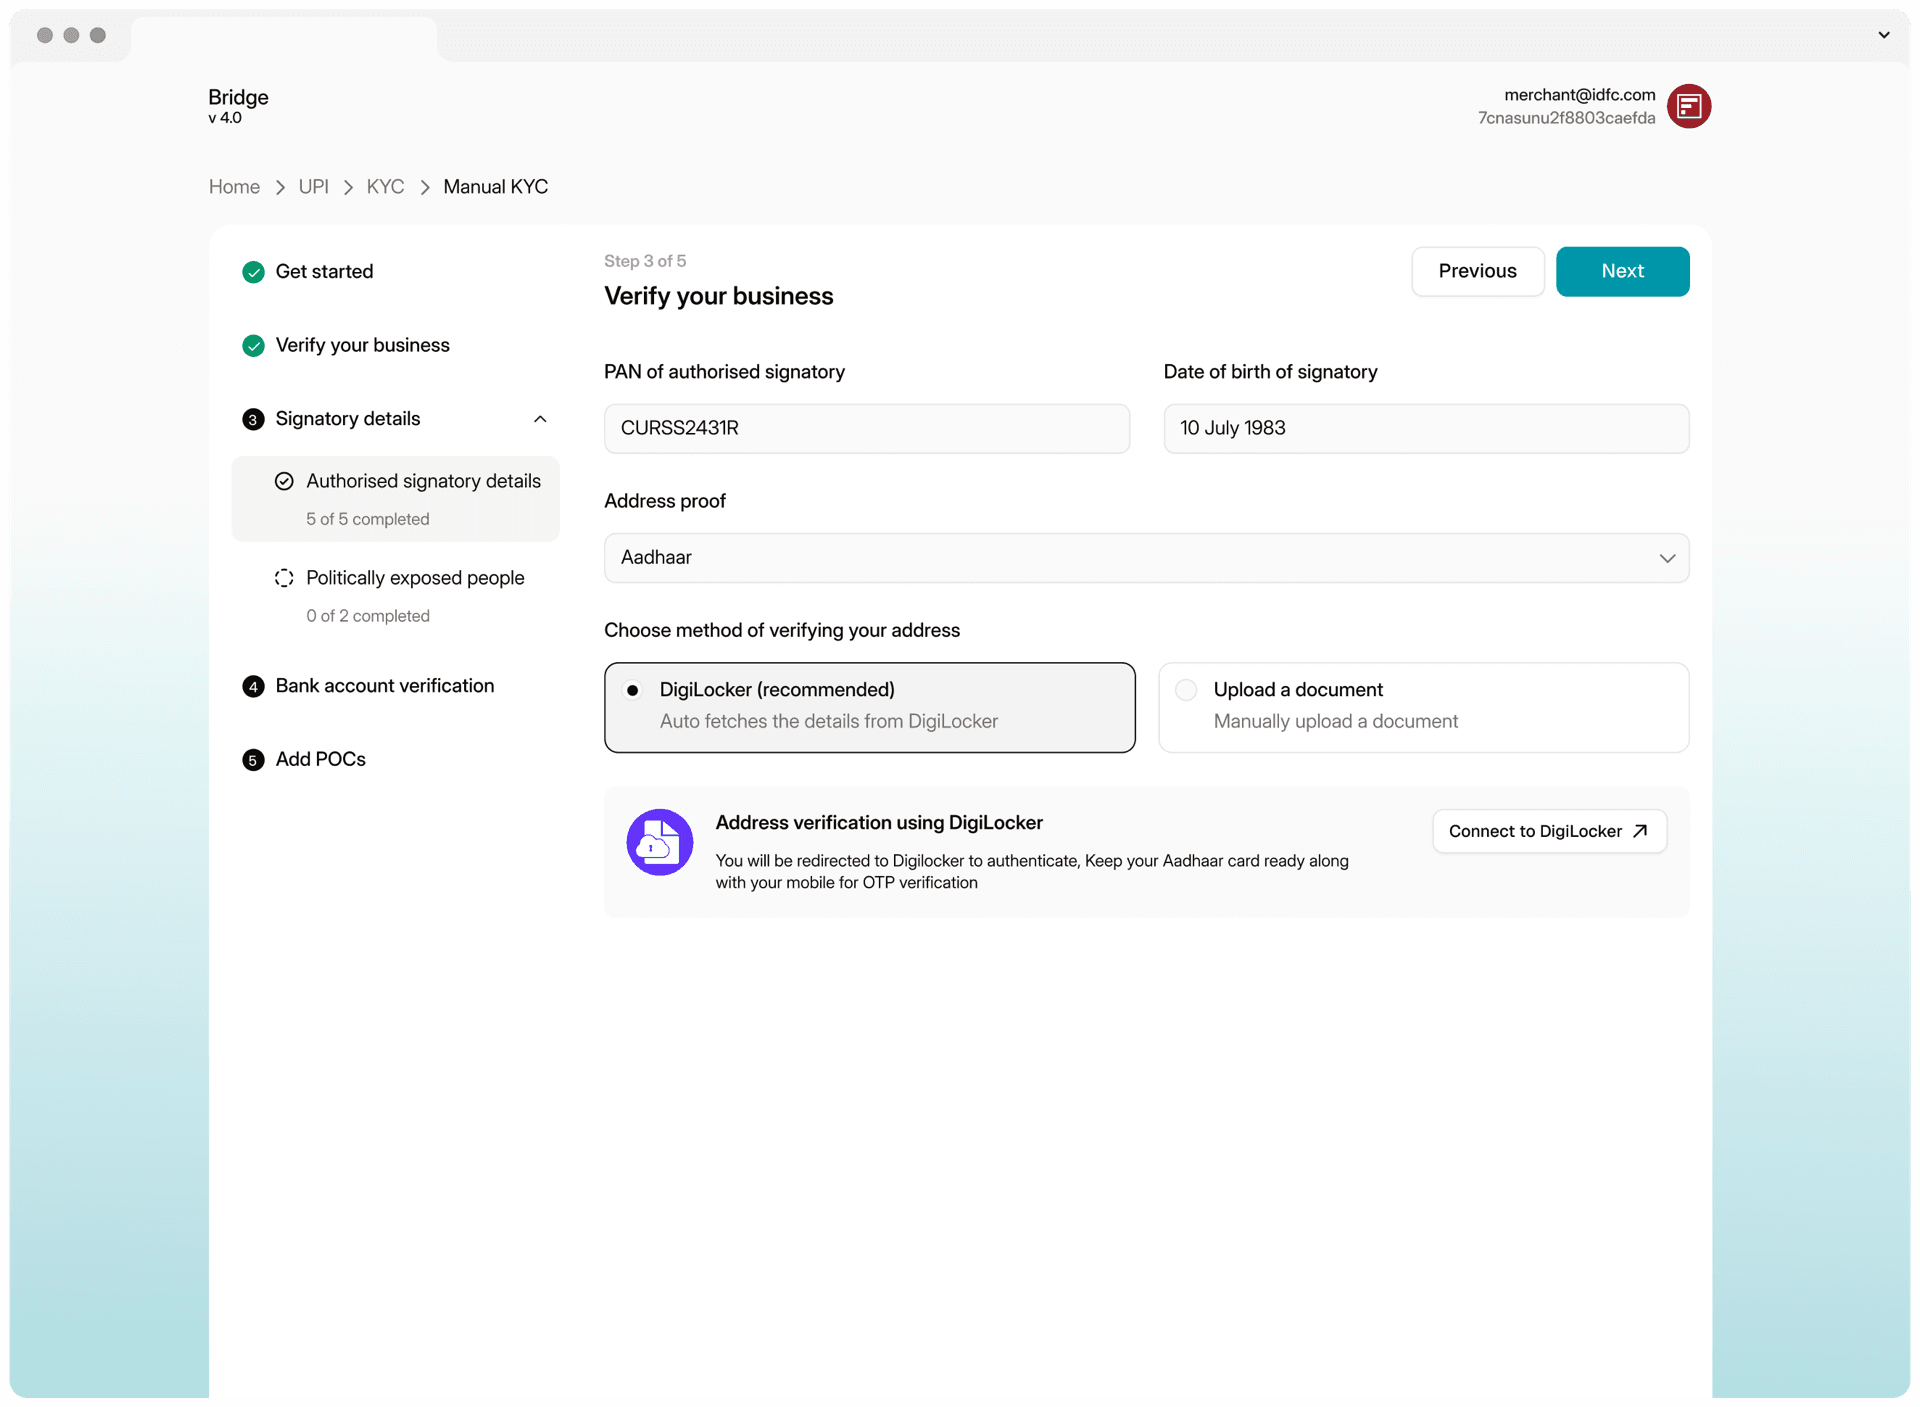This screenshot has height=1407, width=1920.
Task: Click the dashed circle icon for Politically exposed people
Action: (x=284, y=578)
